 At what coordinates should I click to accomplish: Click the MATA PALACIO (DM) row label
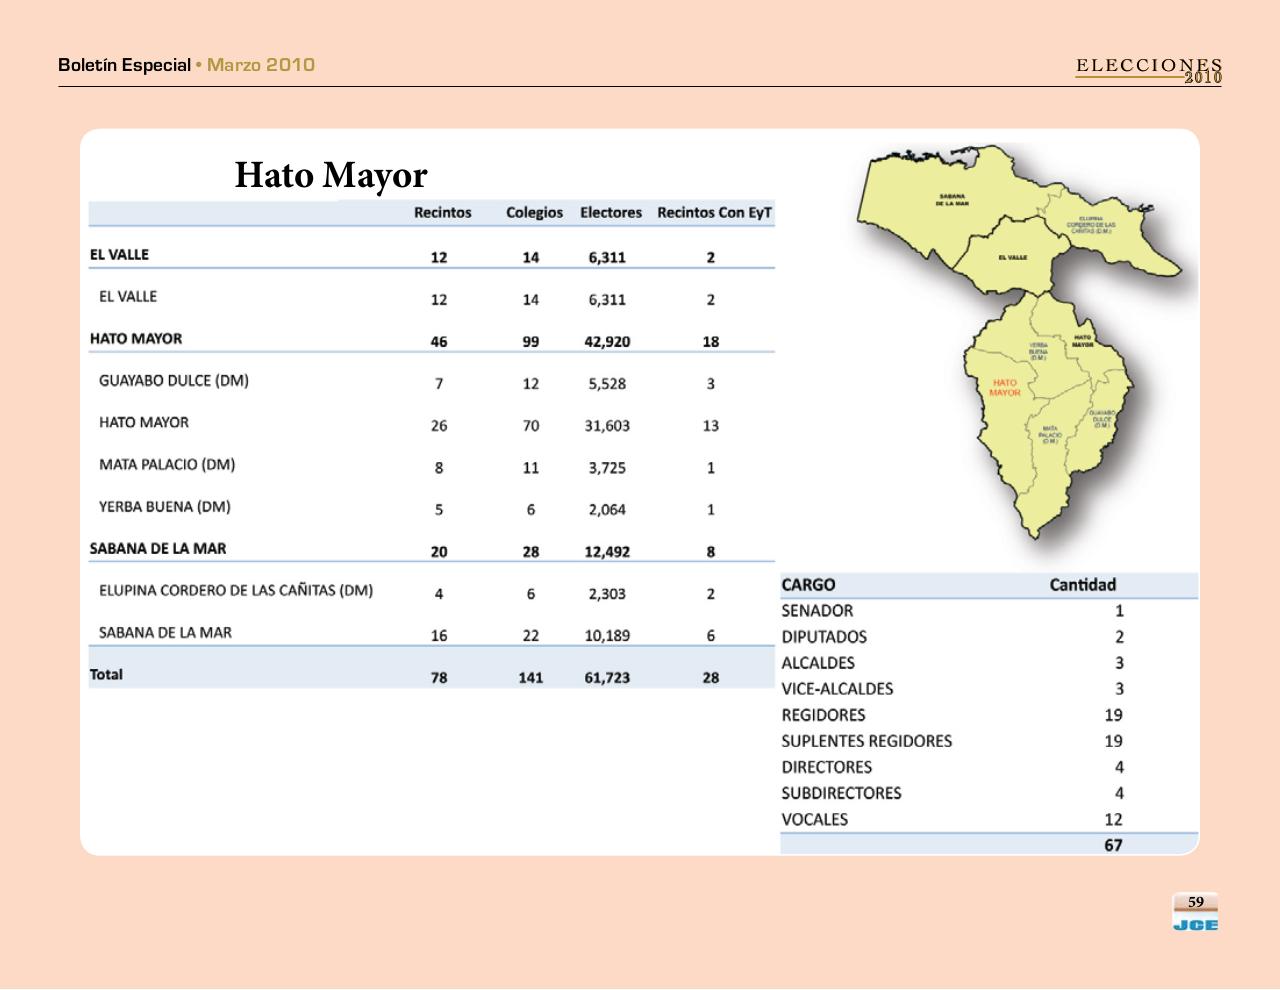coord(167,465)
